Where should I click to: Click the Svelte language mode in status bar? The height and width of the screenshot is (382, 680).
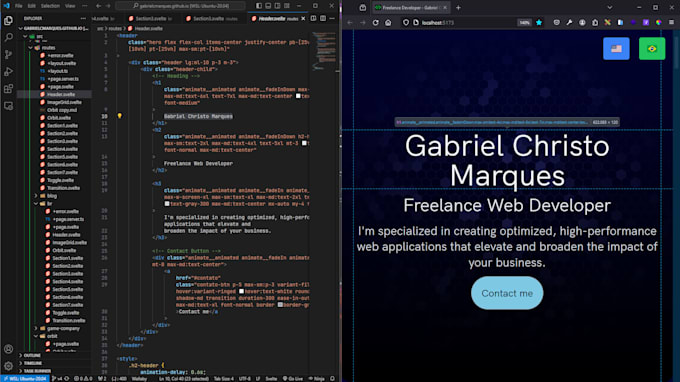[x=271, y=379]
